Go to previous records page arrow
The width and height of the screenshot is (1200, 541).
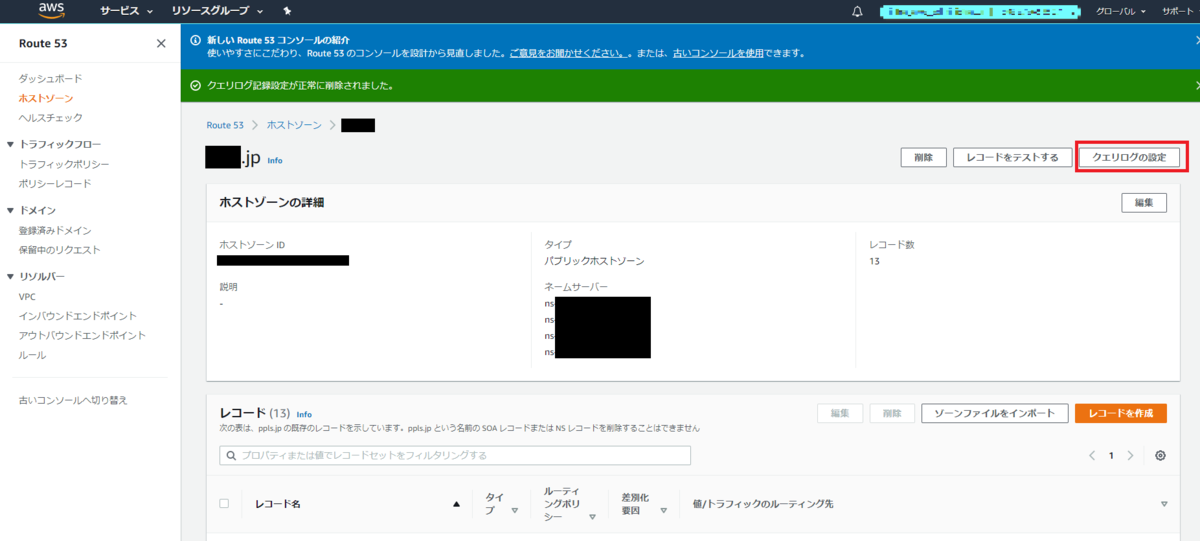(1092, 455)
